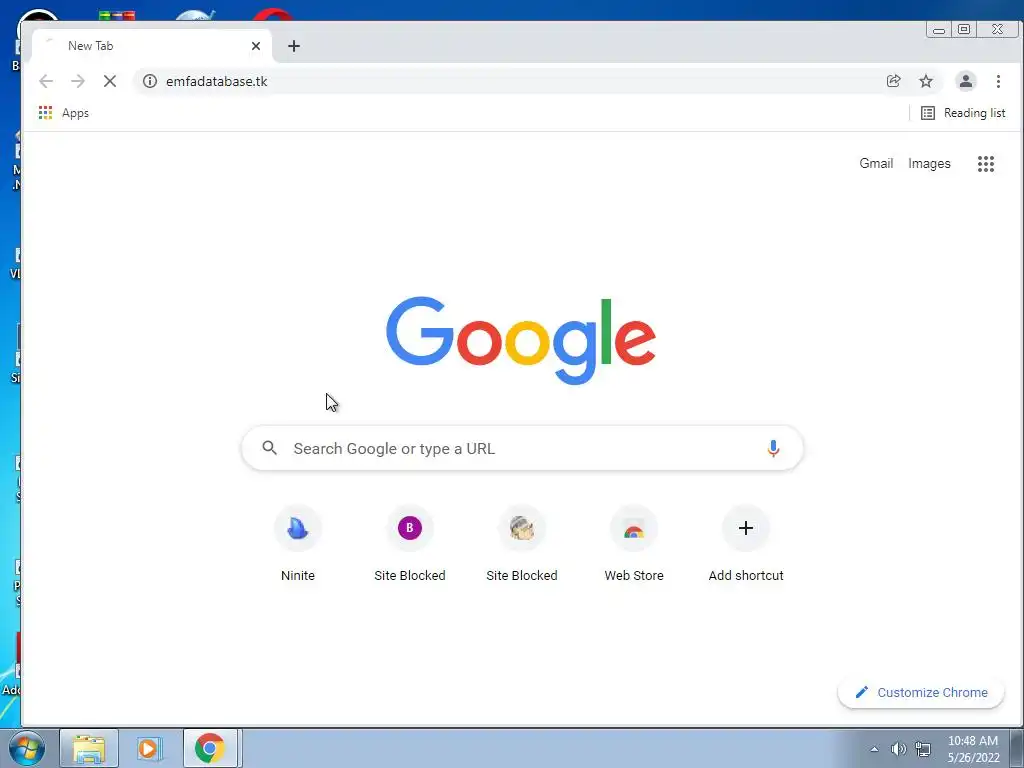Open the Chrome profile avatar menu
The image size is (1024, 768).
[x=965, y=81]
